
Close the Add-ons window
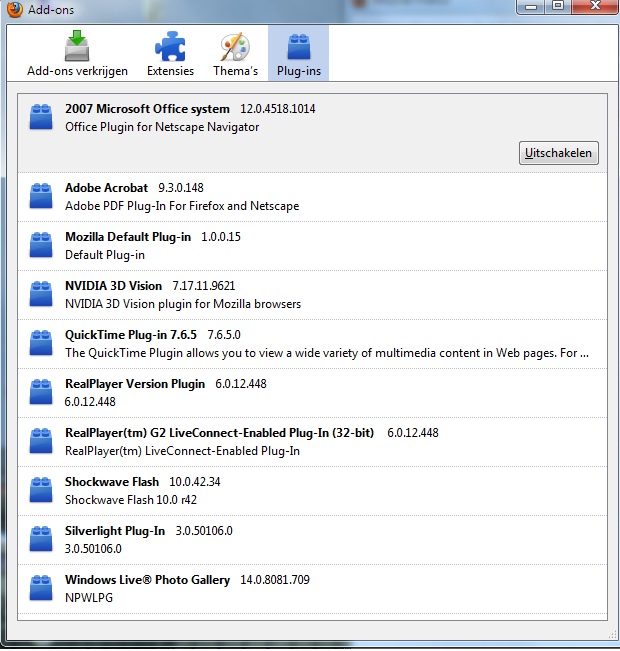click(595, 7)
